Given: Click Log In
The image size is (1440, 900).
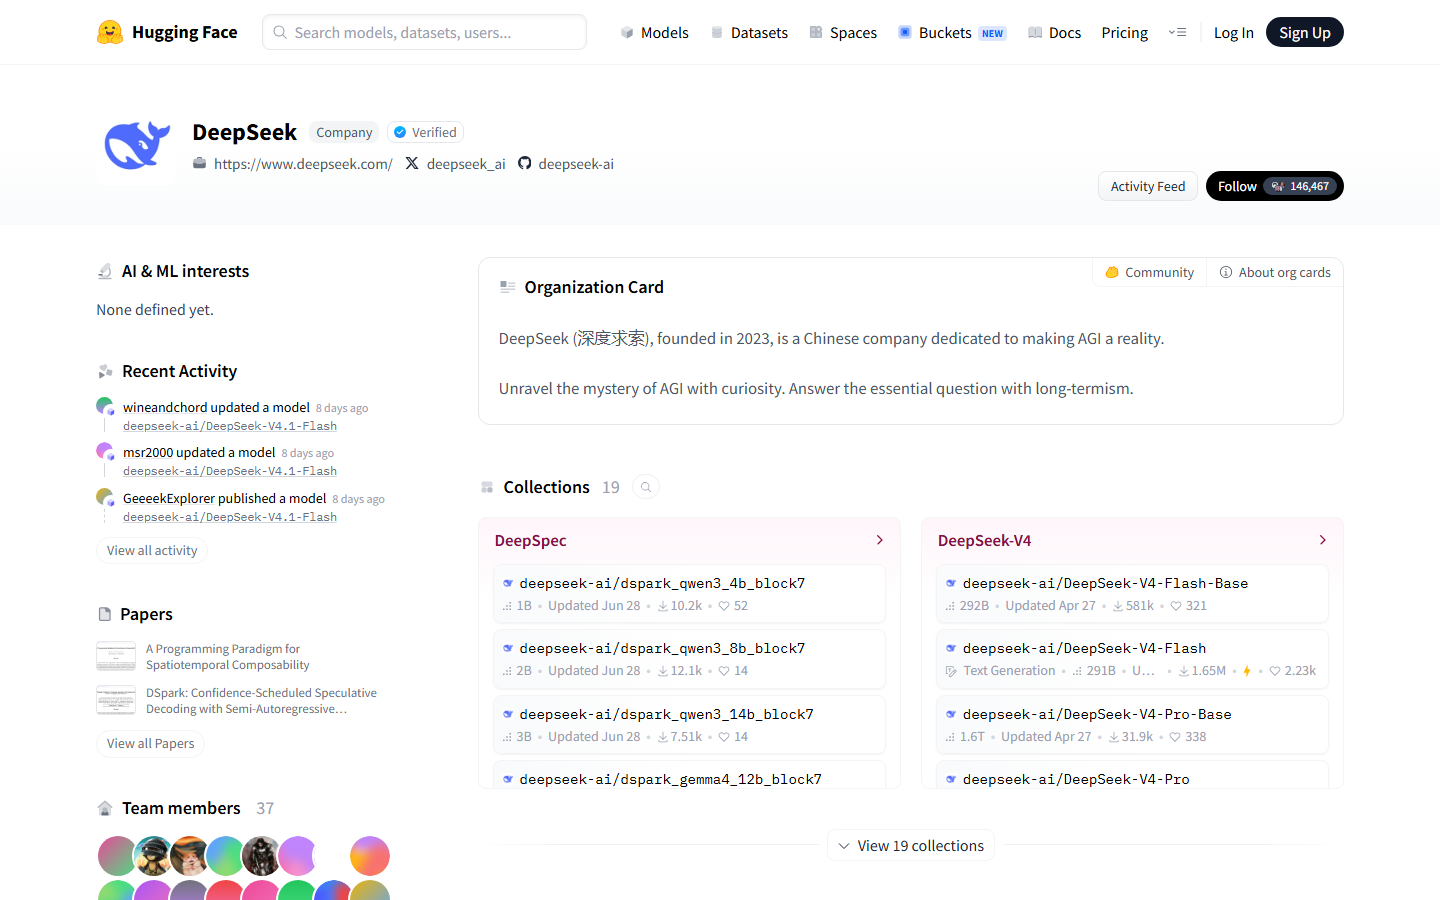Looking at the screenshot, I should point(1234,33).
